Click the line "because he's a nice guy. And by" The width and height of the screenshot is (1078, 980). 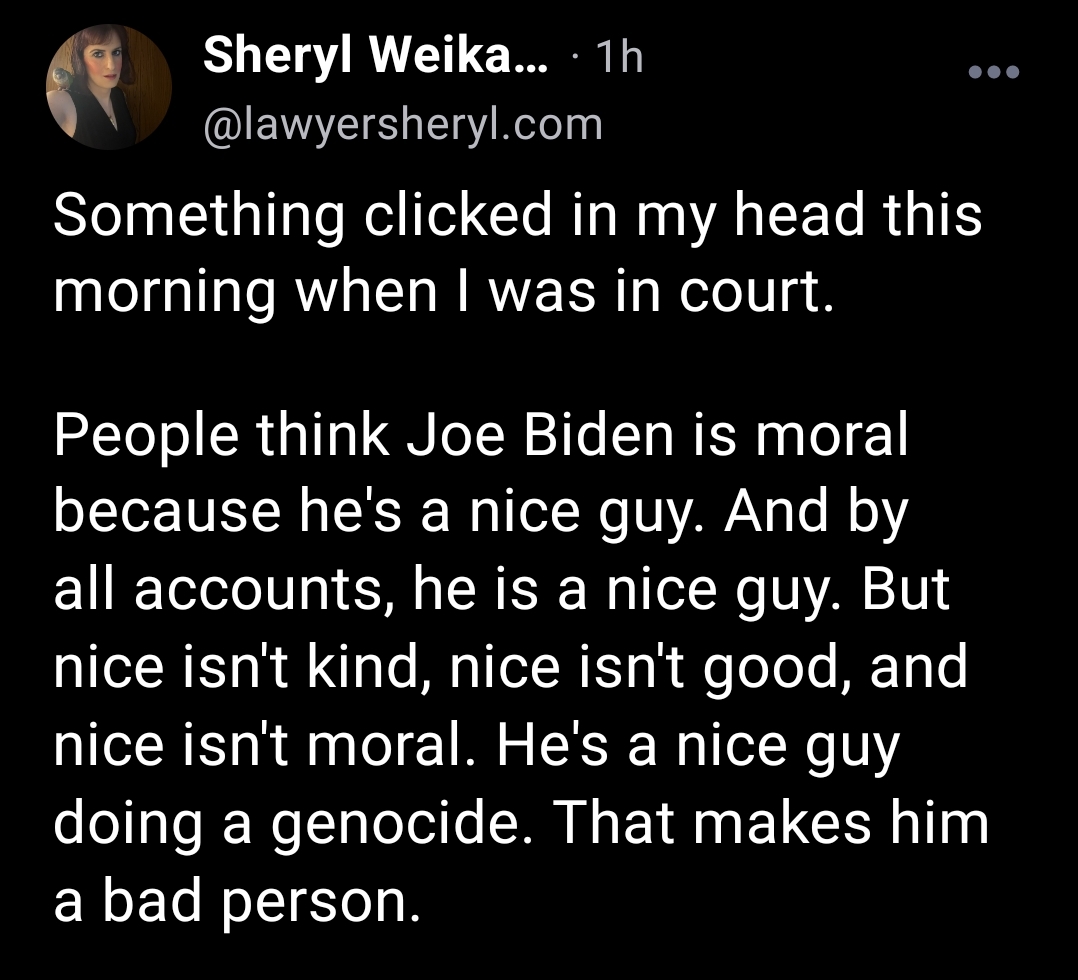coord(481,514)
